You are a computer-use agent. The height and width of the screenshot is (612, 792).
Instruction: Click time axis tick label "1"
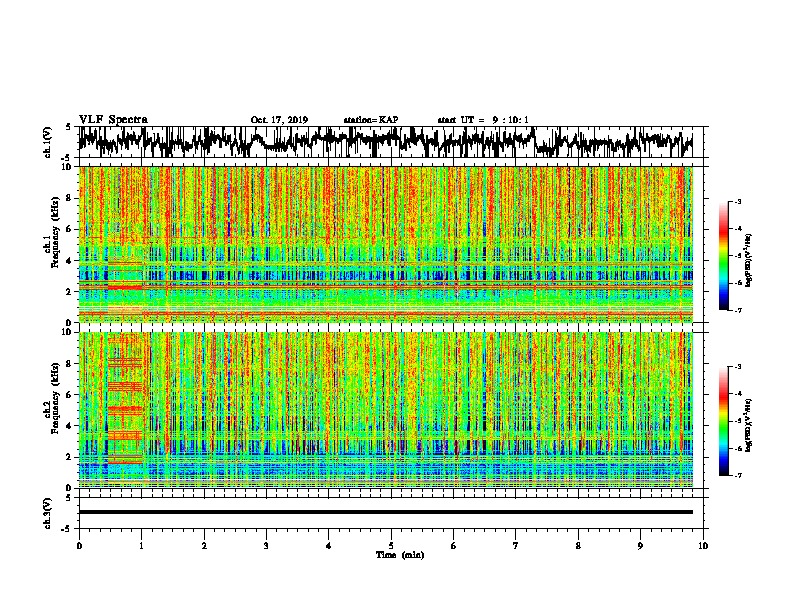141,546
